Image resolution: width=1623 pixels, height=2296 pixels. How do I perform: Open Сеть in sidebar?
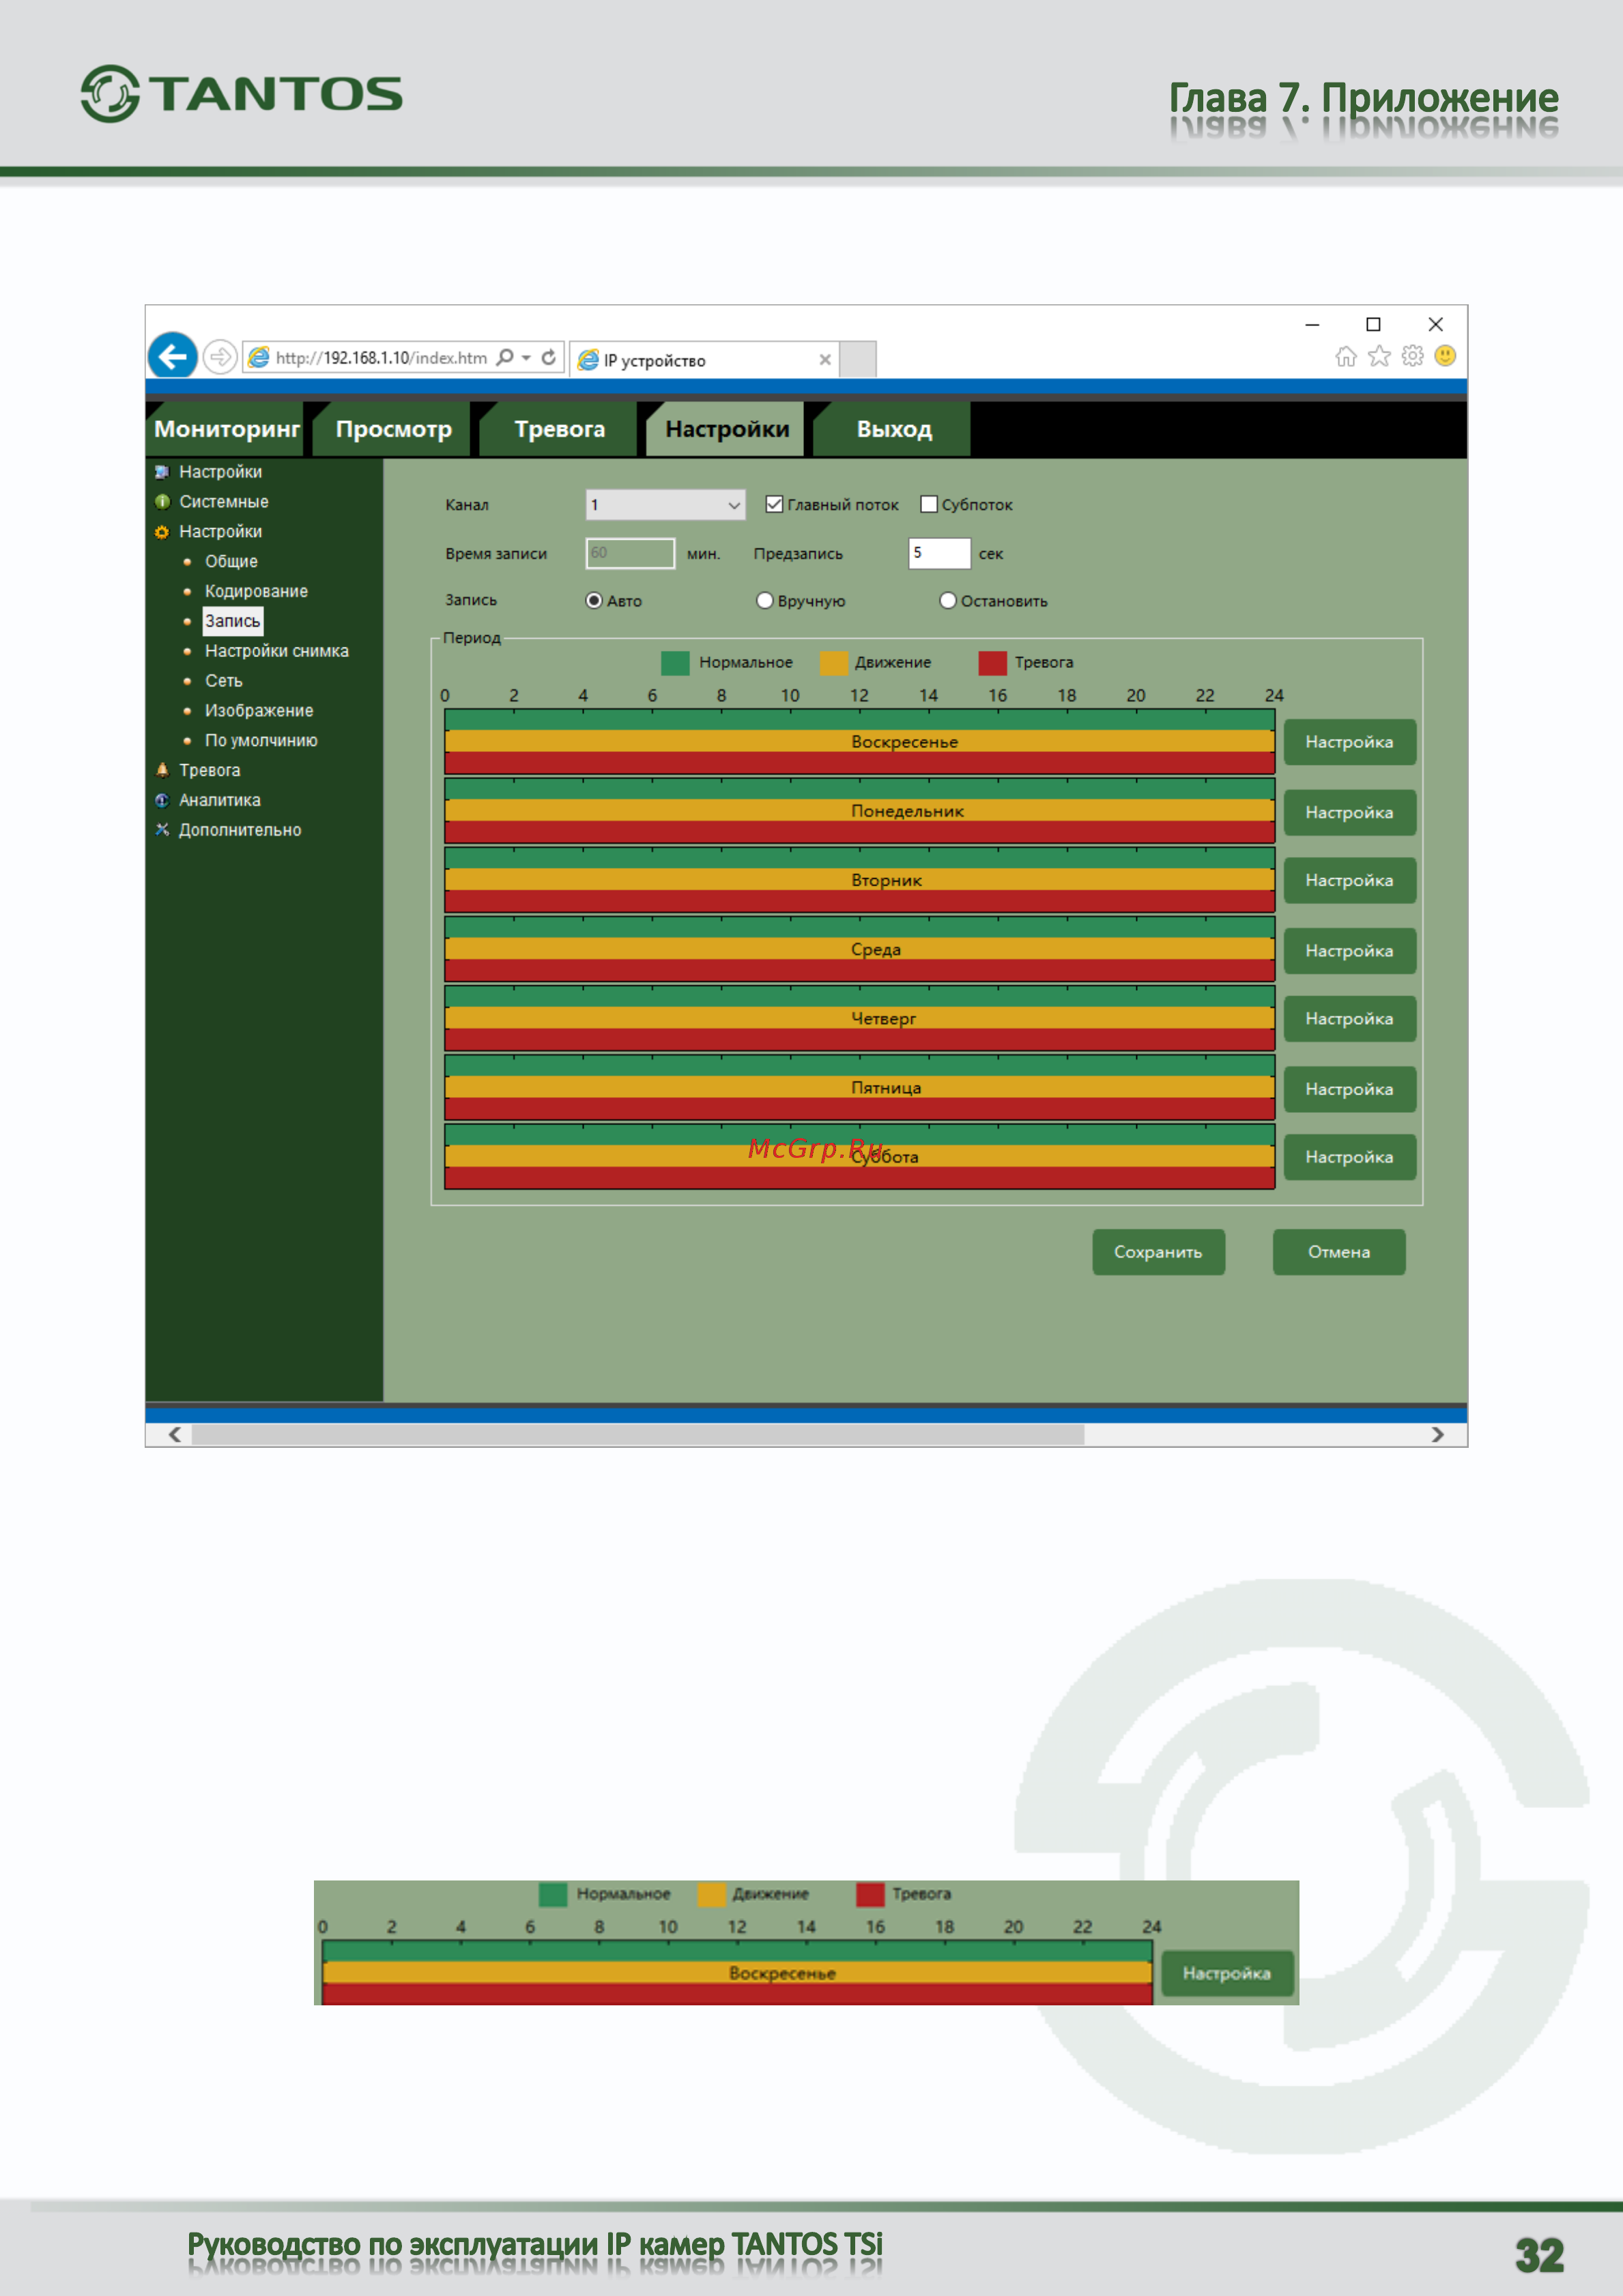(224, 681)
